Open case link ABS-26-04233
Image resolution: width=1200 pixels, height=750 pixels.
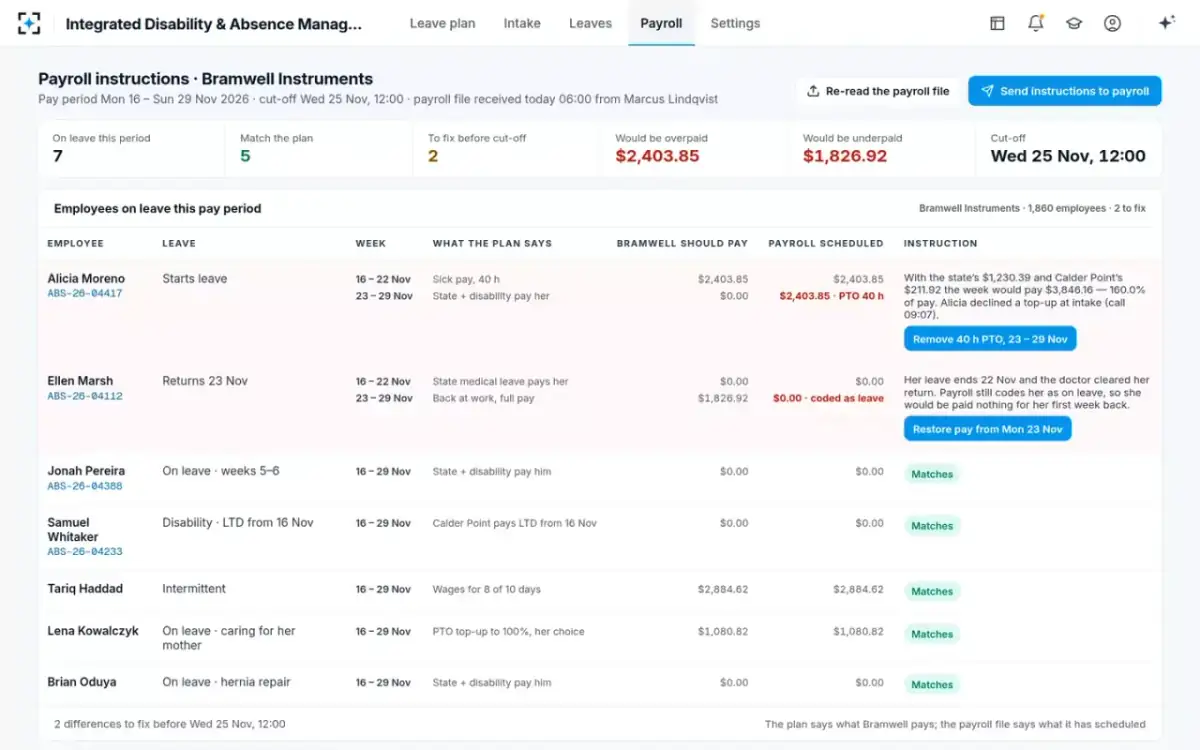[85, 551]
